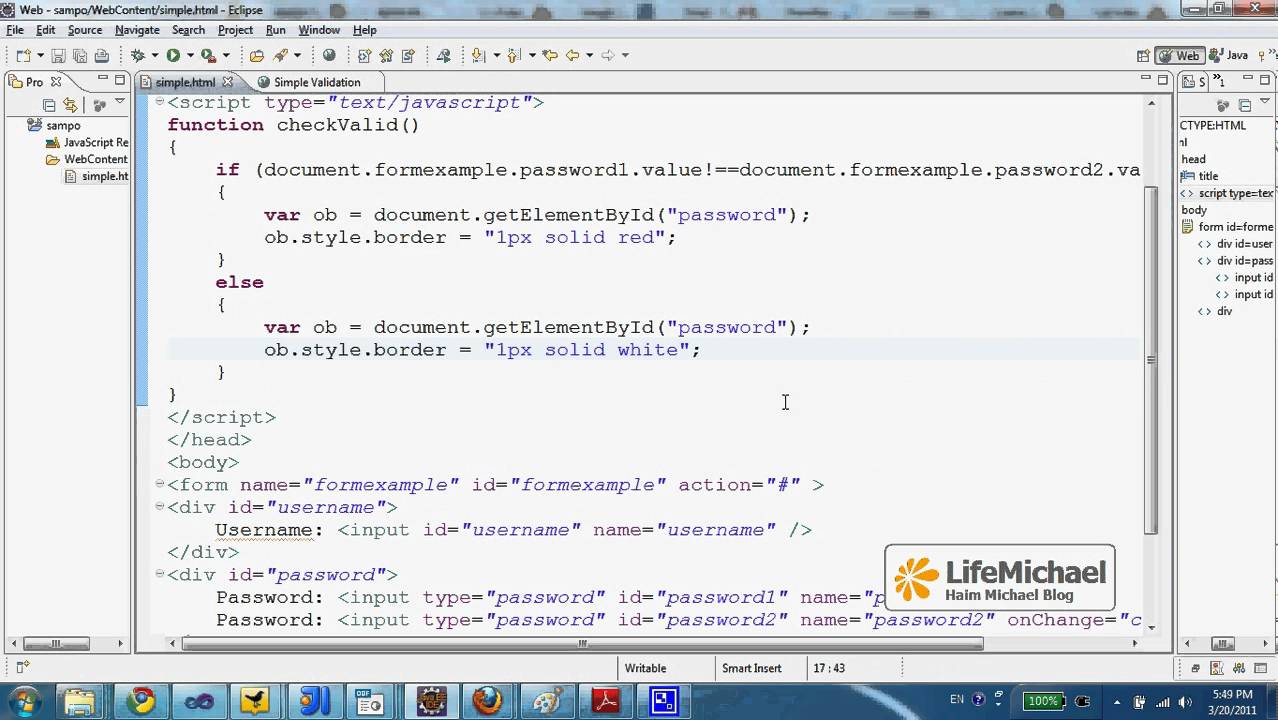
Task: Close the simple.html editor tab
Action: pos(227,82)
